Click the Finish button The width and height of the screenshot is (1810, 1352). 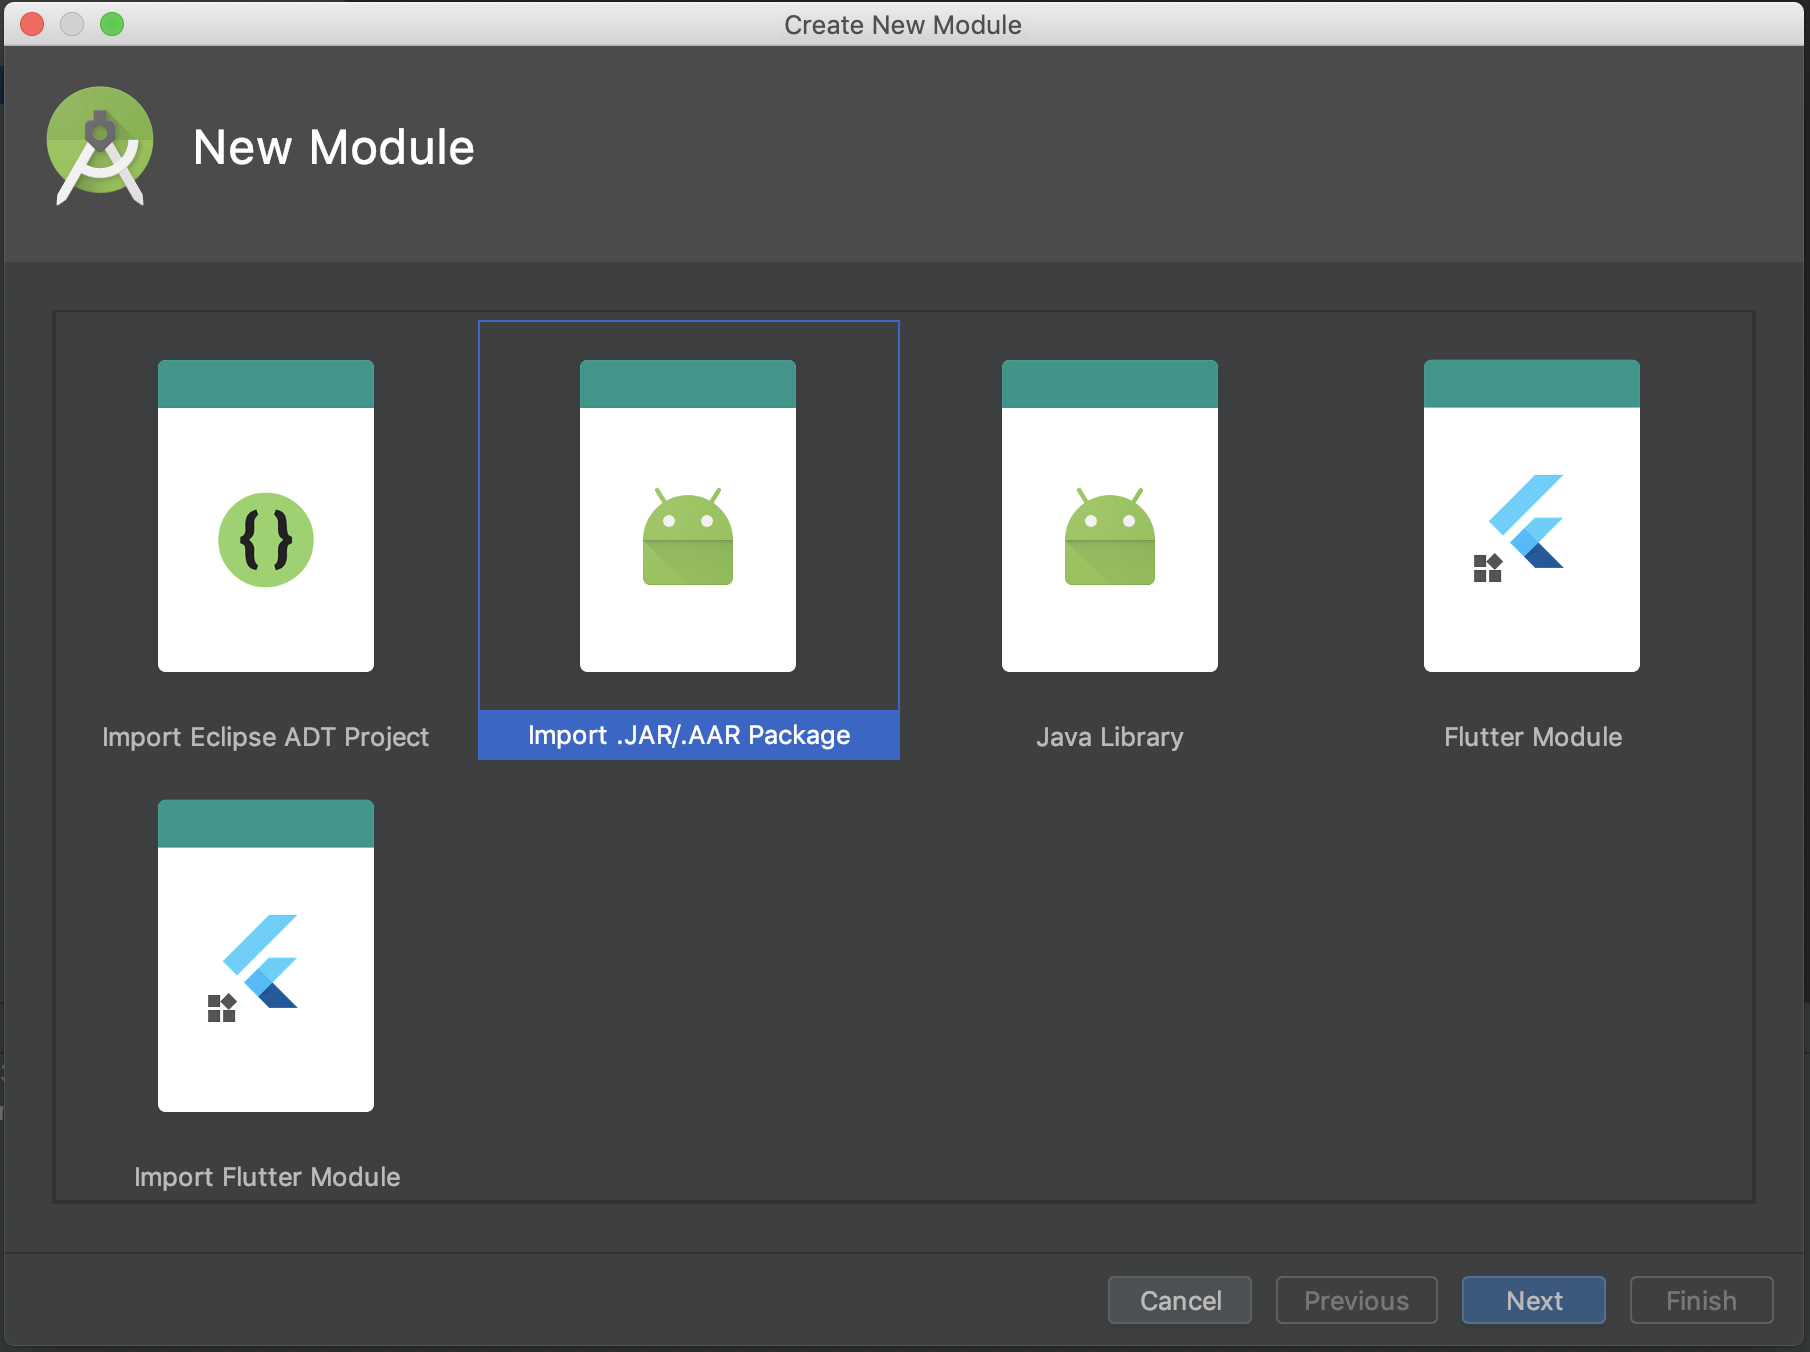1700,1300
